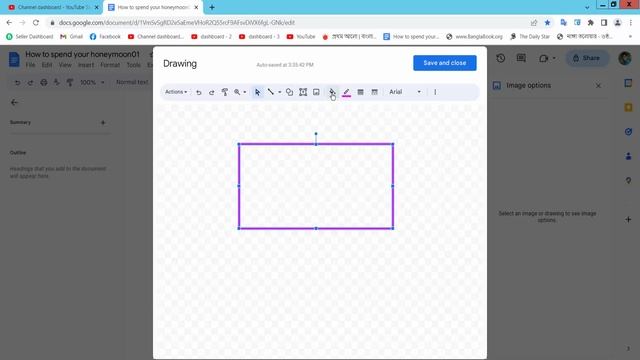Image resolution: width=640 pixels, height=360 pixels.
Task: Click the Share button in Docs
Action: (x=587, y=58)
